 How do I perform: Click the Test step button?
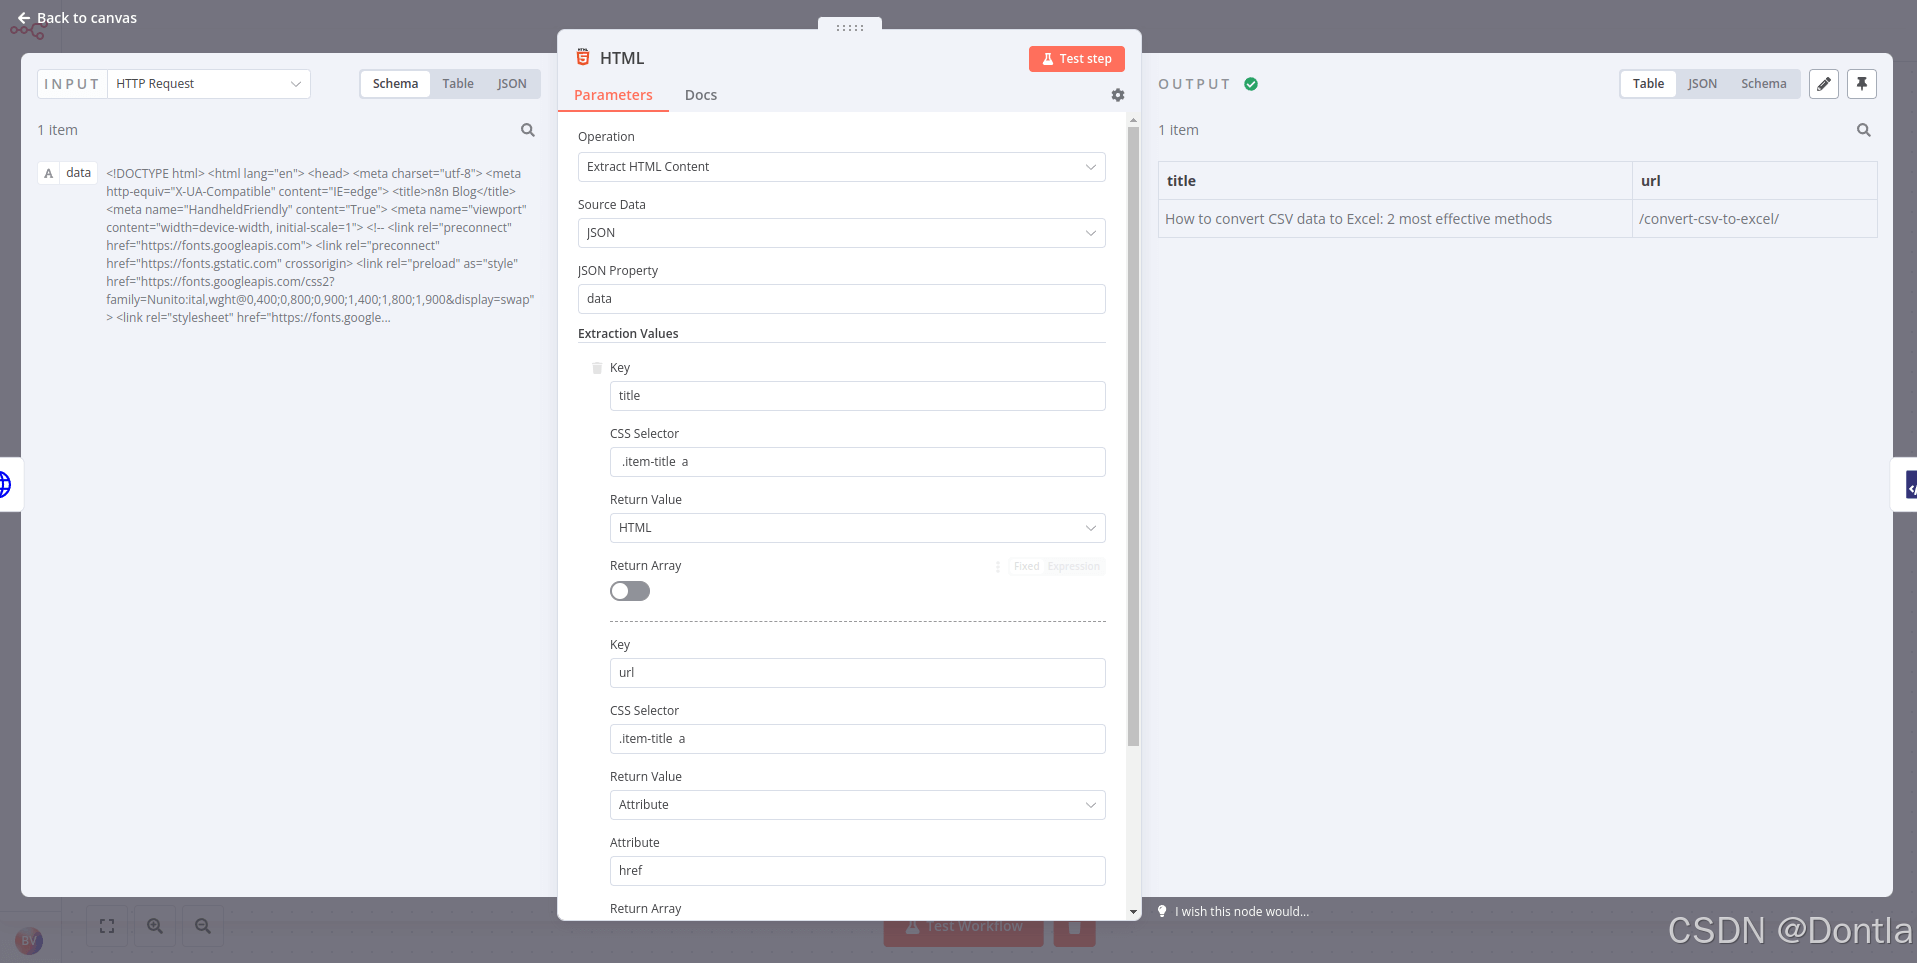(1077, 59)
